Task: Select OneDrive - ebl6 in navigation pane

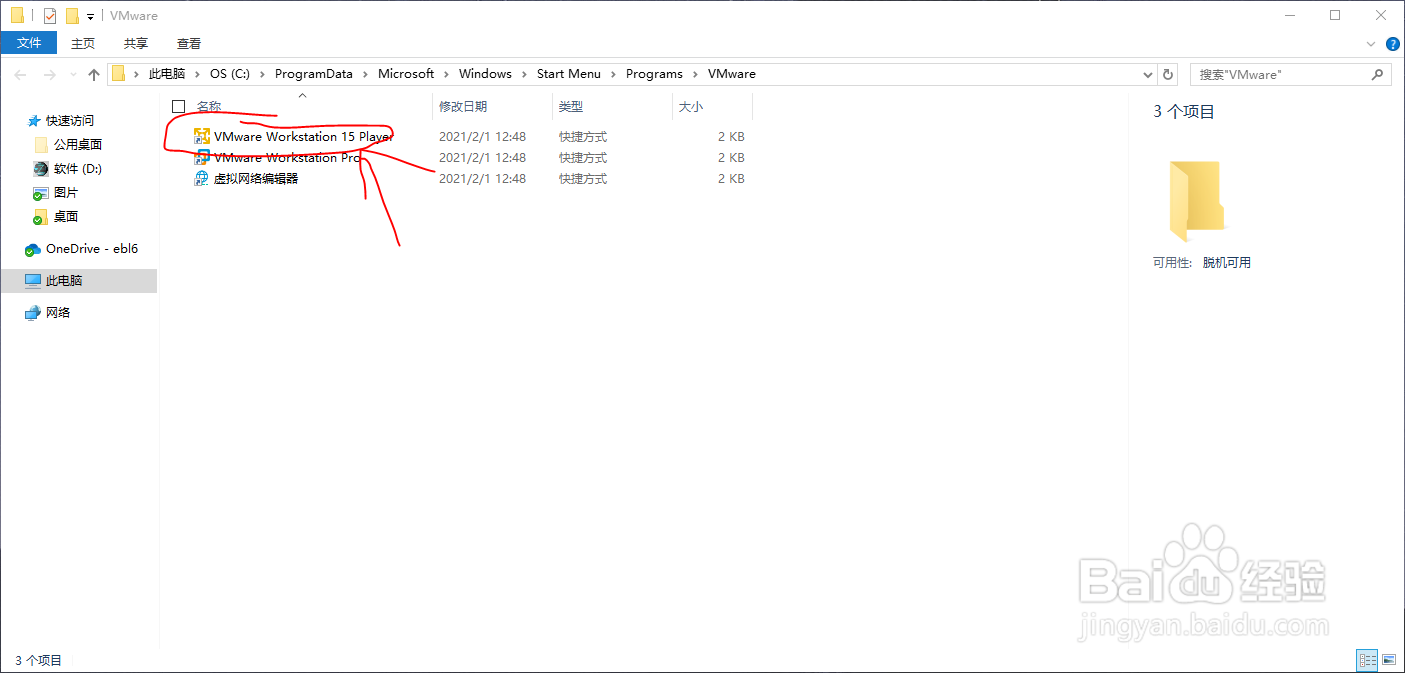Action: coord(92,249)
